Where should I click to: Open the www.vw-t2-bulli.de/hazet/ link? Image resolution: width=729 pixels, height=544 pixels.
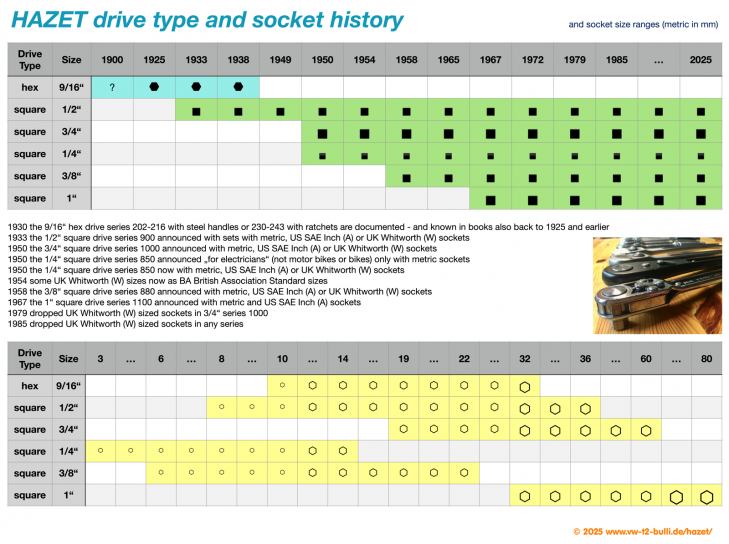coord(651,531)
